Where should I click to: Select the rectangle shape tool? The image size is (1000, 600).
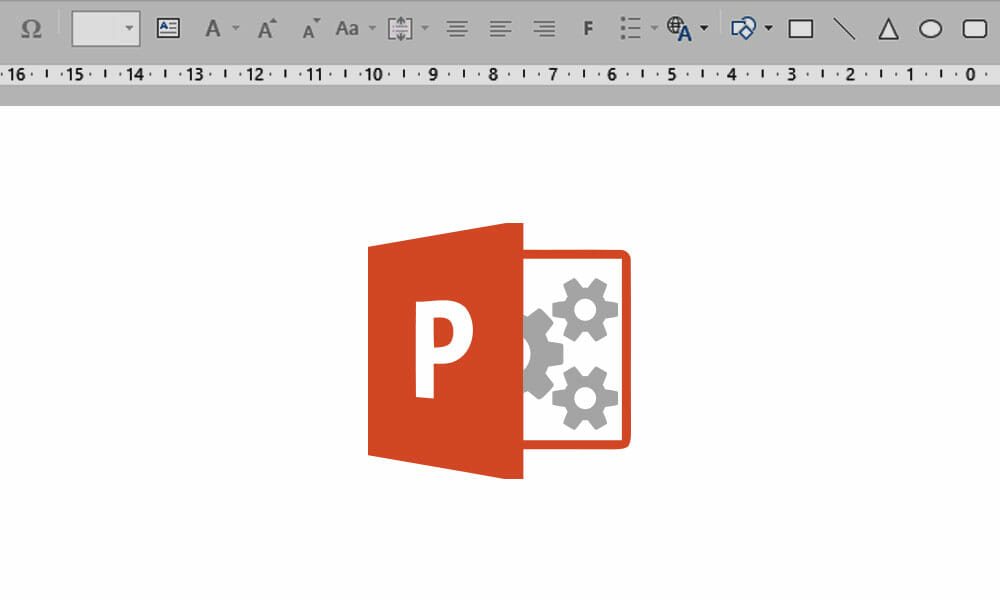click(801, 29)
